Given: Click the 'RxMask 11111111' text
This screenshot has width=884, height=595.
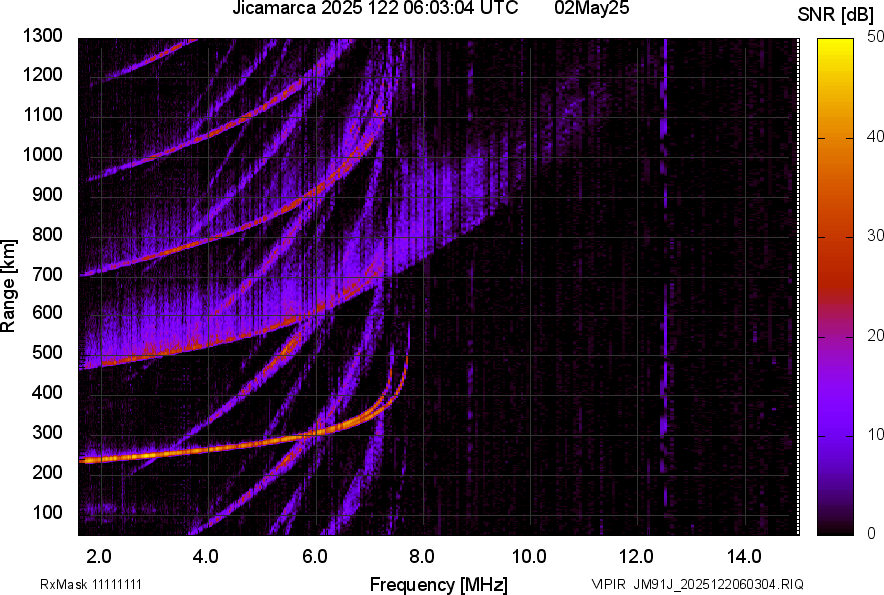Looking at the screenshot, I should point(91,584).
